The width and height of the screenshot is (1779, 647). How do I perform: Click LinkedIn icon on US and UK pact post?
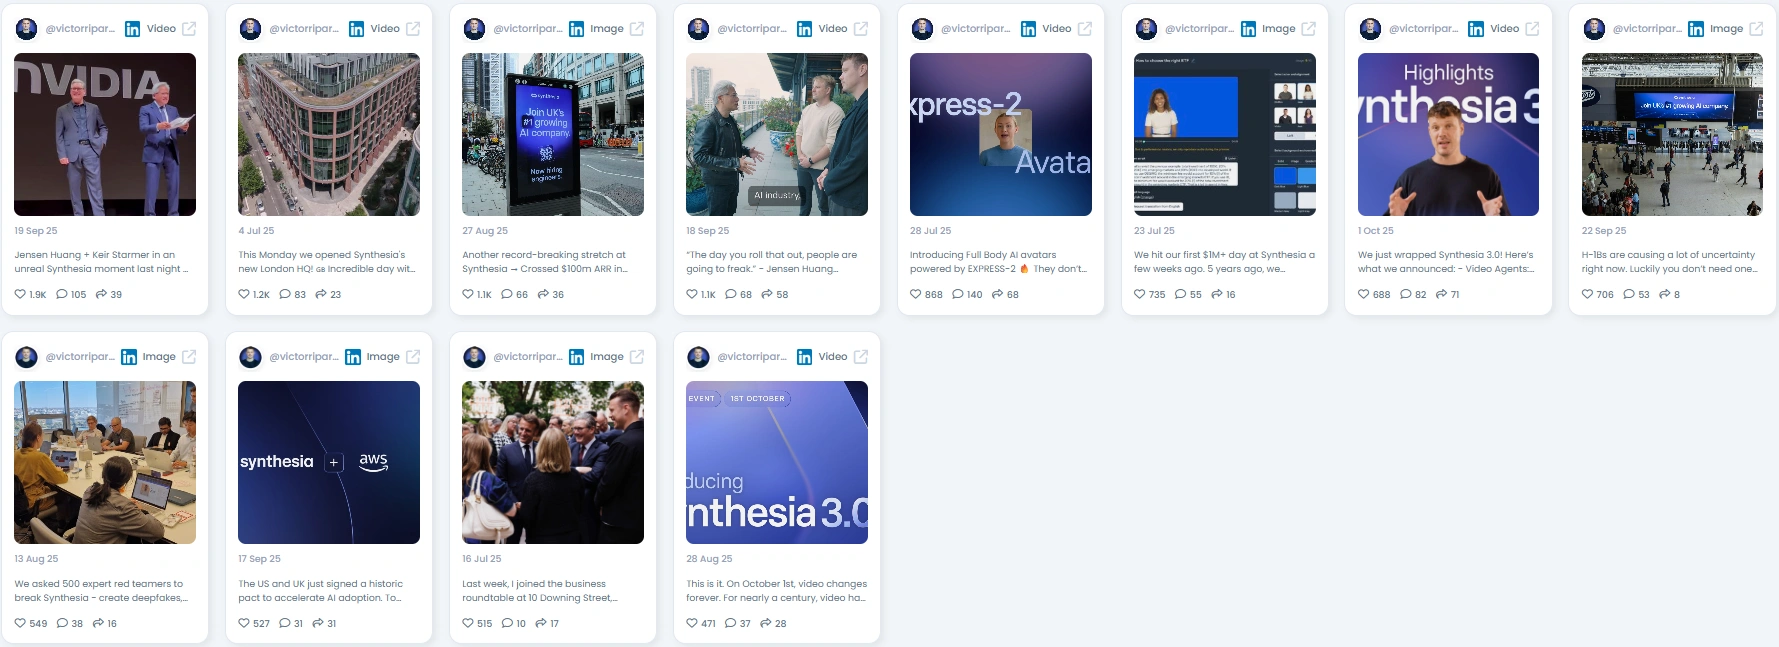click(x=353, y=357)
